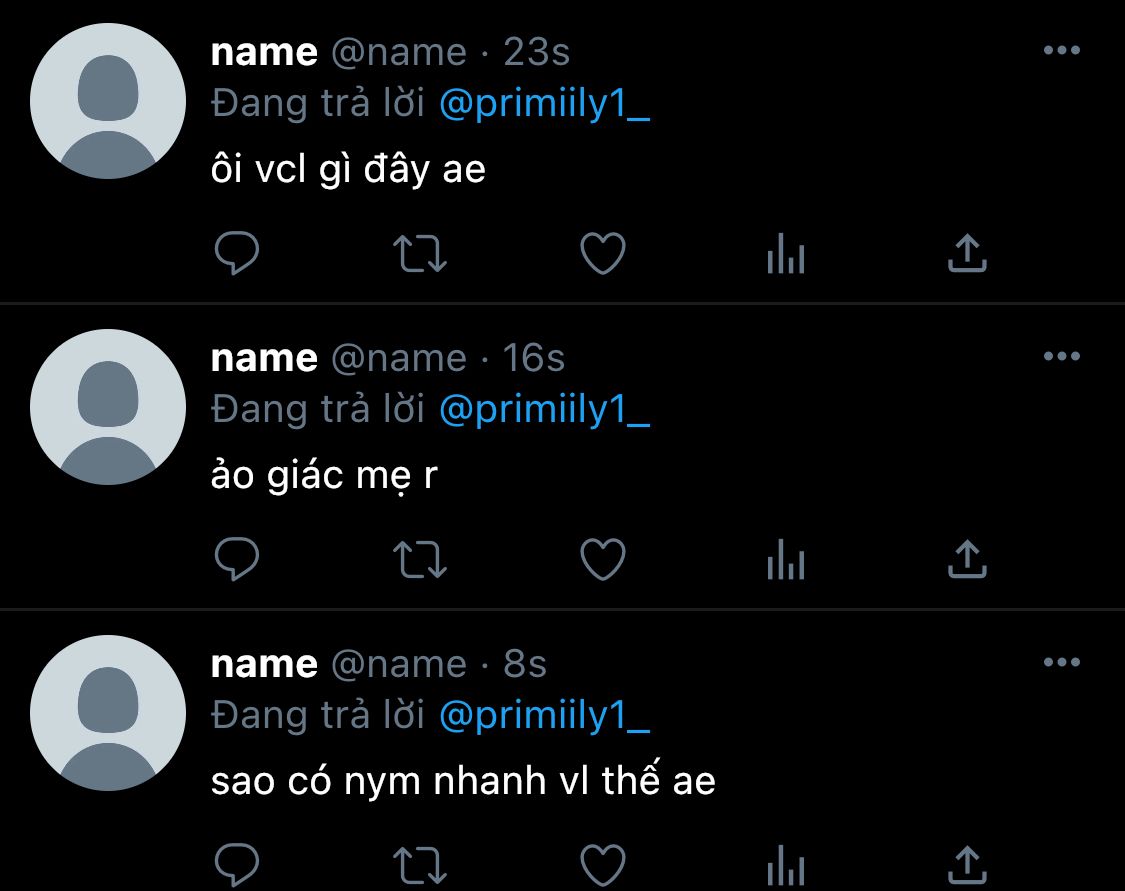Open more options for the 16s tweet
Image resolution: width=1125 pixels, height=891 pixels.
click(x=1062, y=356)
